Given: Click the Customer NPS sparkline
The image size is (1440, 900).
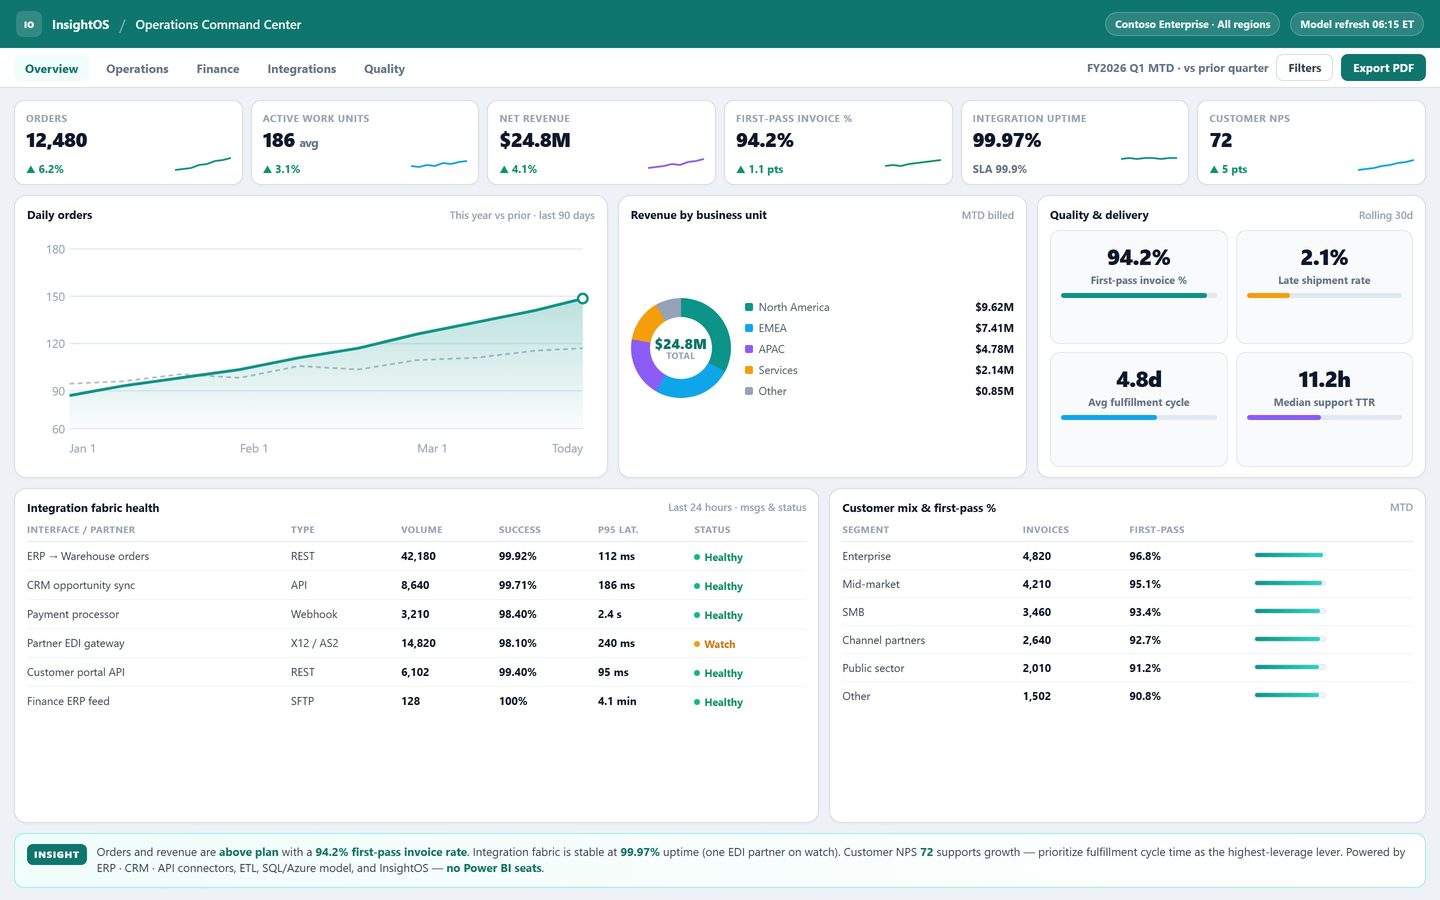Looking at the screenshot, I should tap(1386, 165).
